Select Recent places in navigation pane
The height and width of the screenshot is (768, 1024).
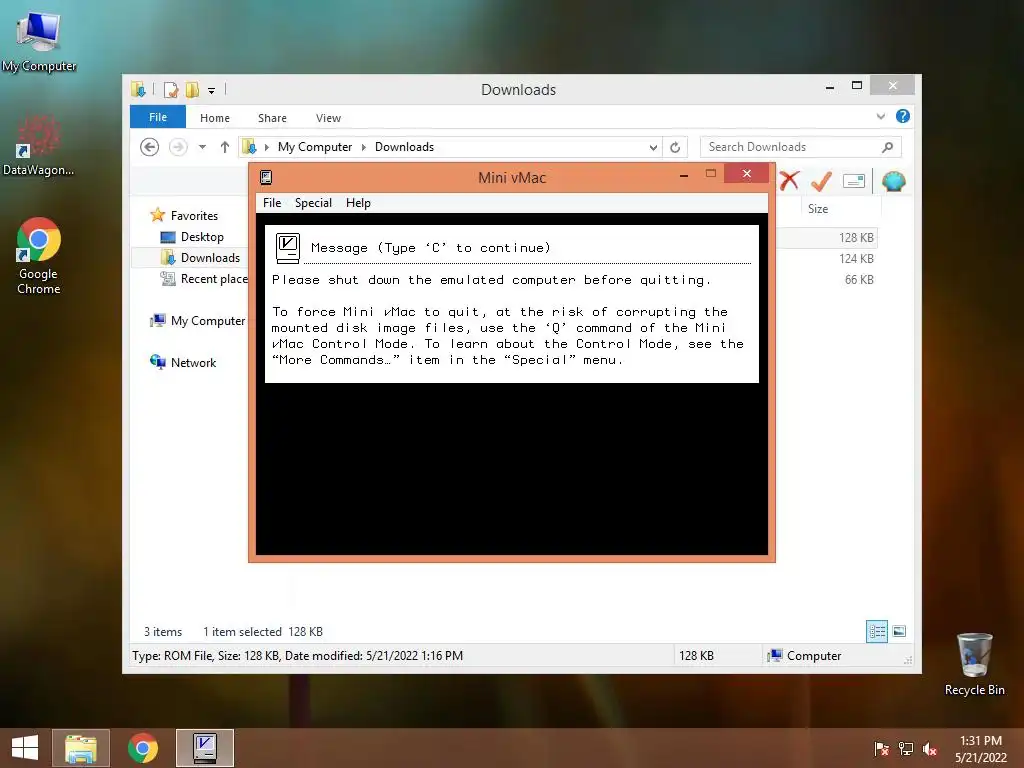tap(214, 279)
